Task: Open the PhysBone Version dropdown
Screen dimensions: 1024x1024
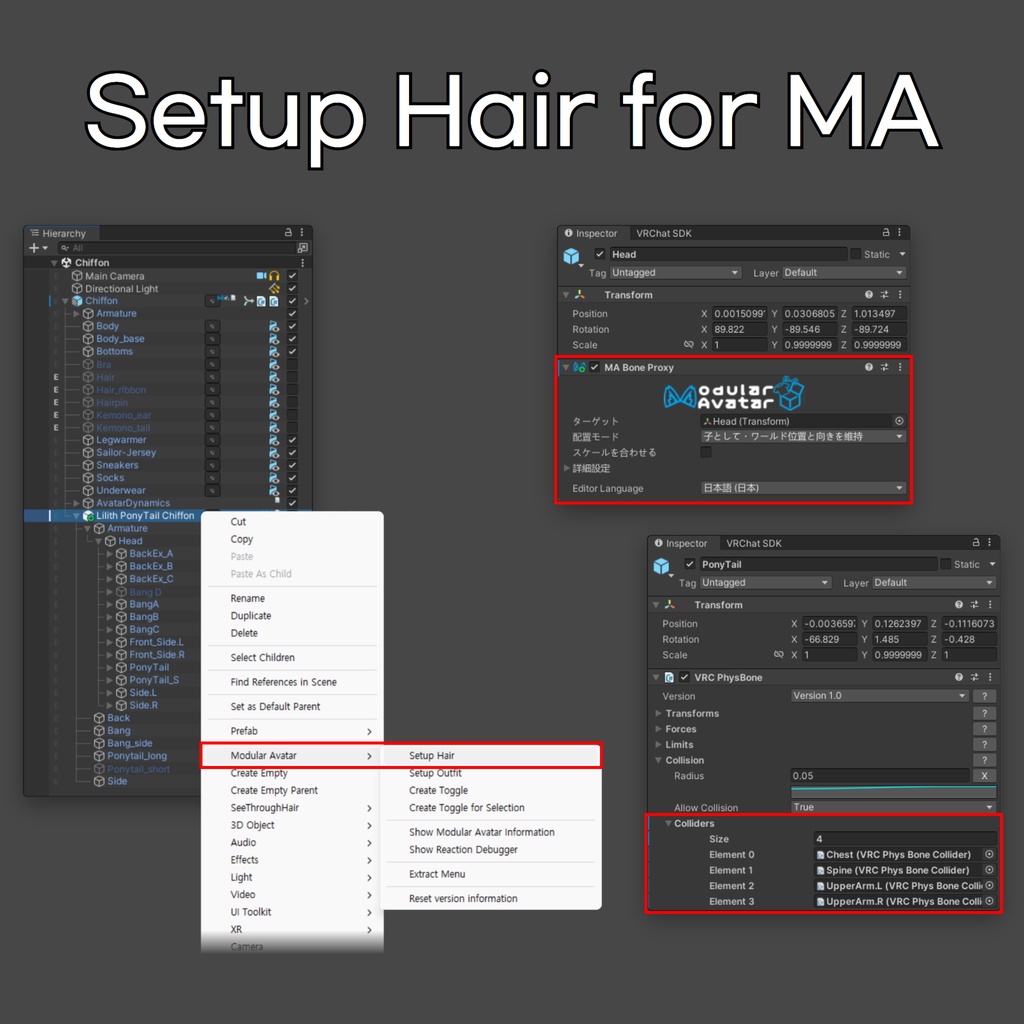Action: (x=880, y=696)
